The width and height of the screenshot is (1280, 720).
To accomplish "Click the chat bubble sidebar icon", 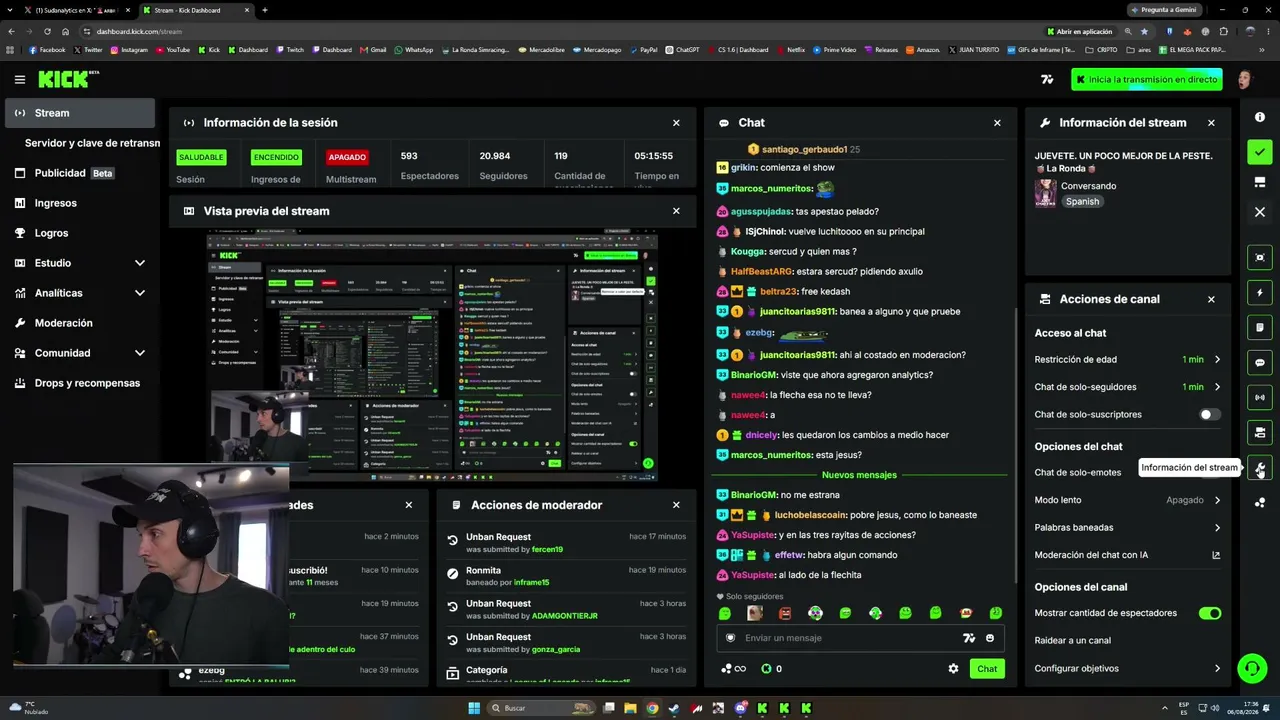I will (x=1260, y=363).
